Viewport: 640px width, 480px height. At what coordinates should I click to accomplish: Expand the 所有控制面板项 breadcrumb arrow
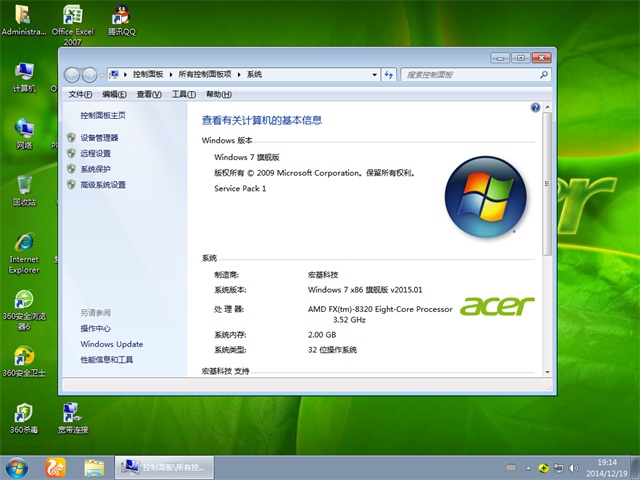(x=238, y=75)
